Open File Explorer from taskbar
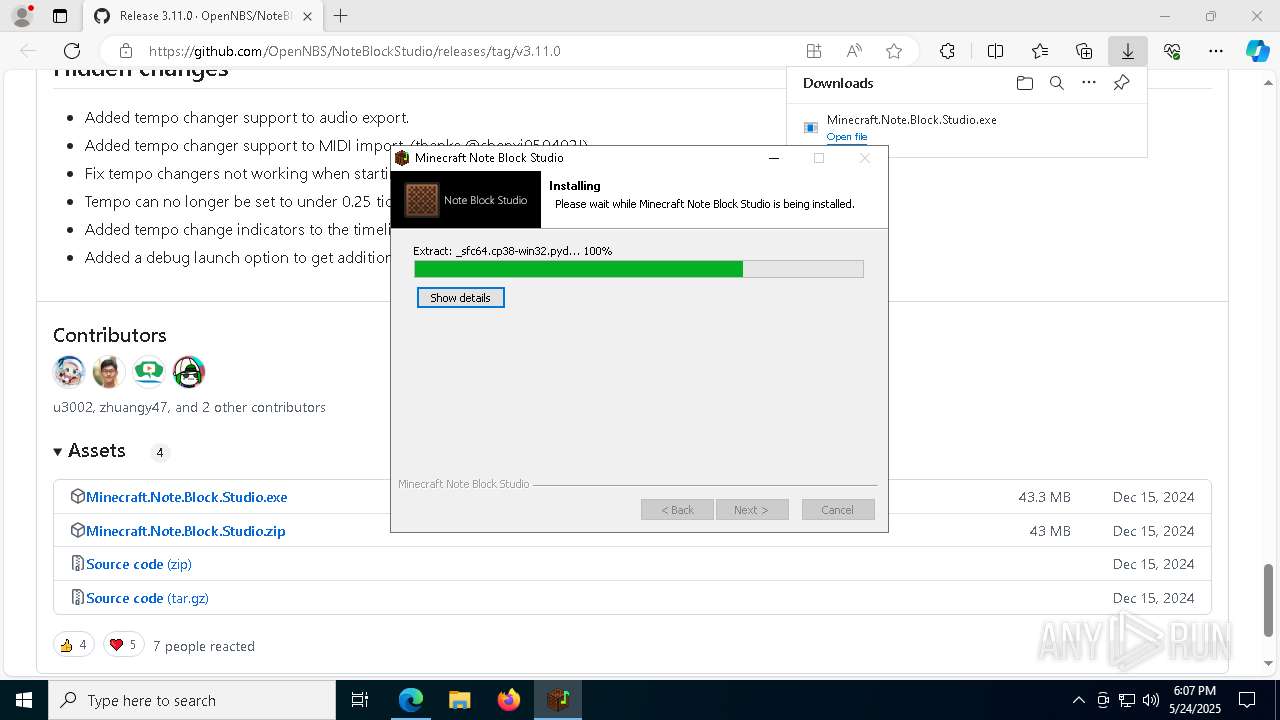The image size is (1280, 720). click(x=459, y=700)
